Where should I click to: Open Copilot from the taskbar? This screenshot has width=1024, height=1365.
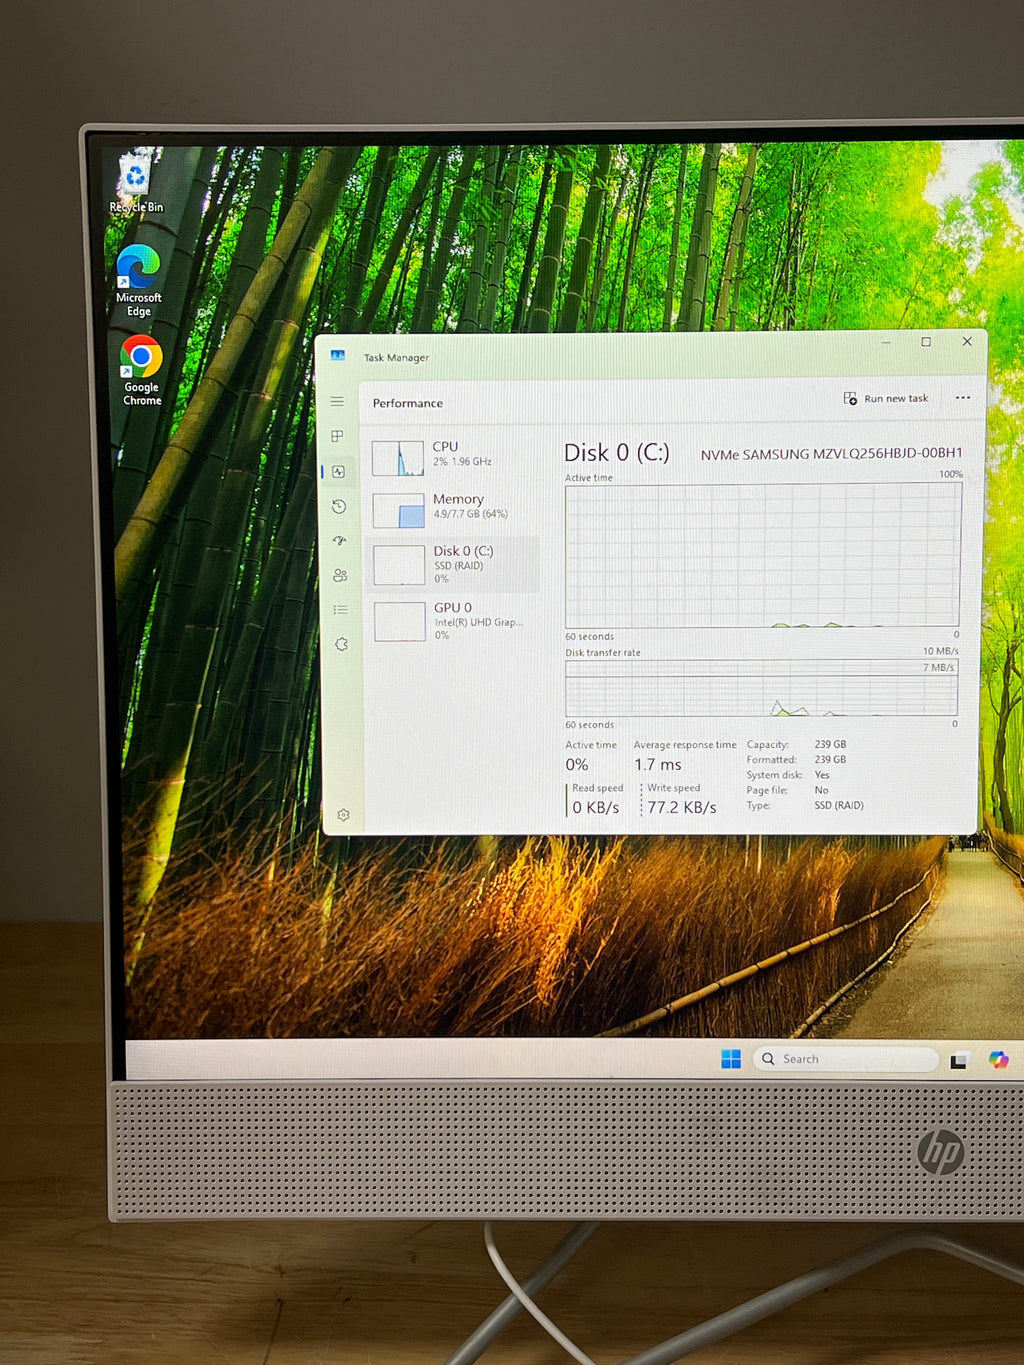pyautogui.click(x=998, y=1060)
